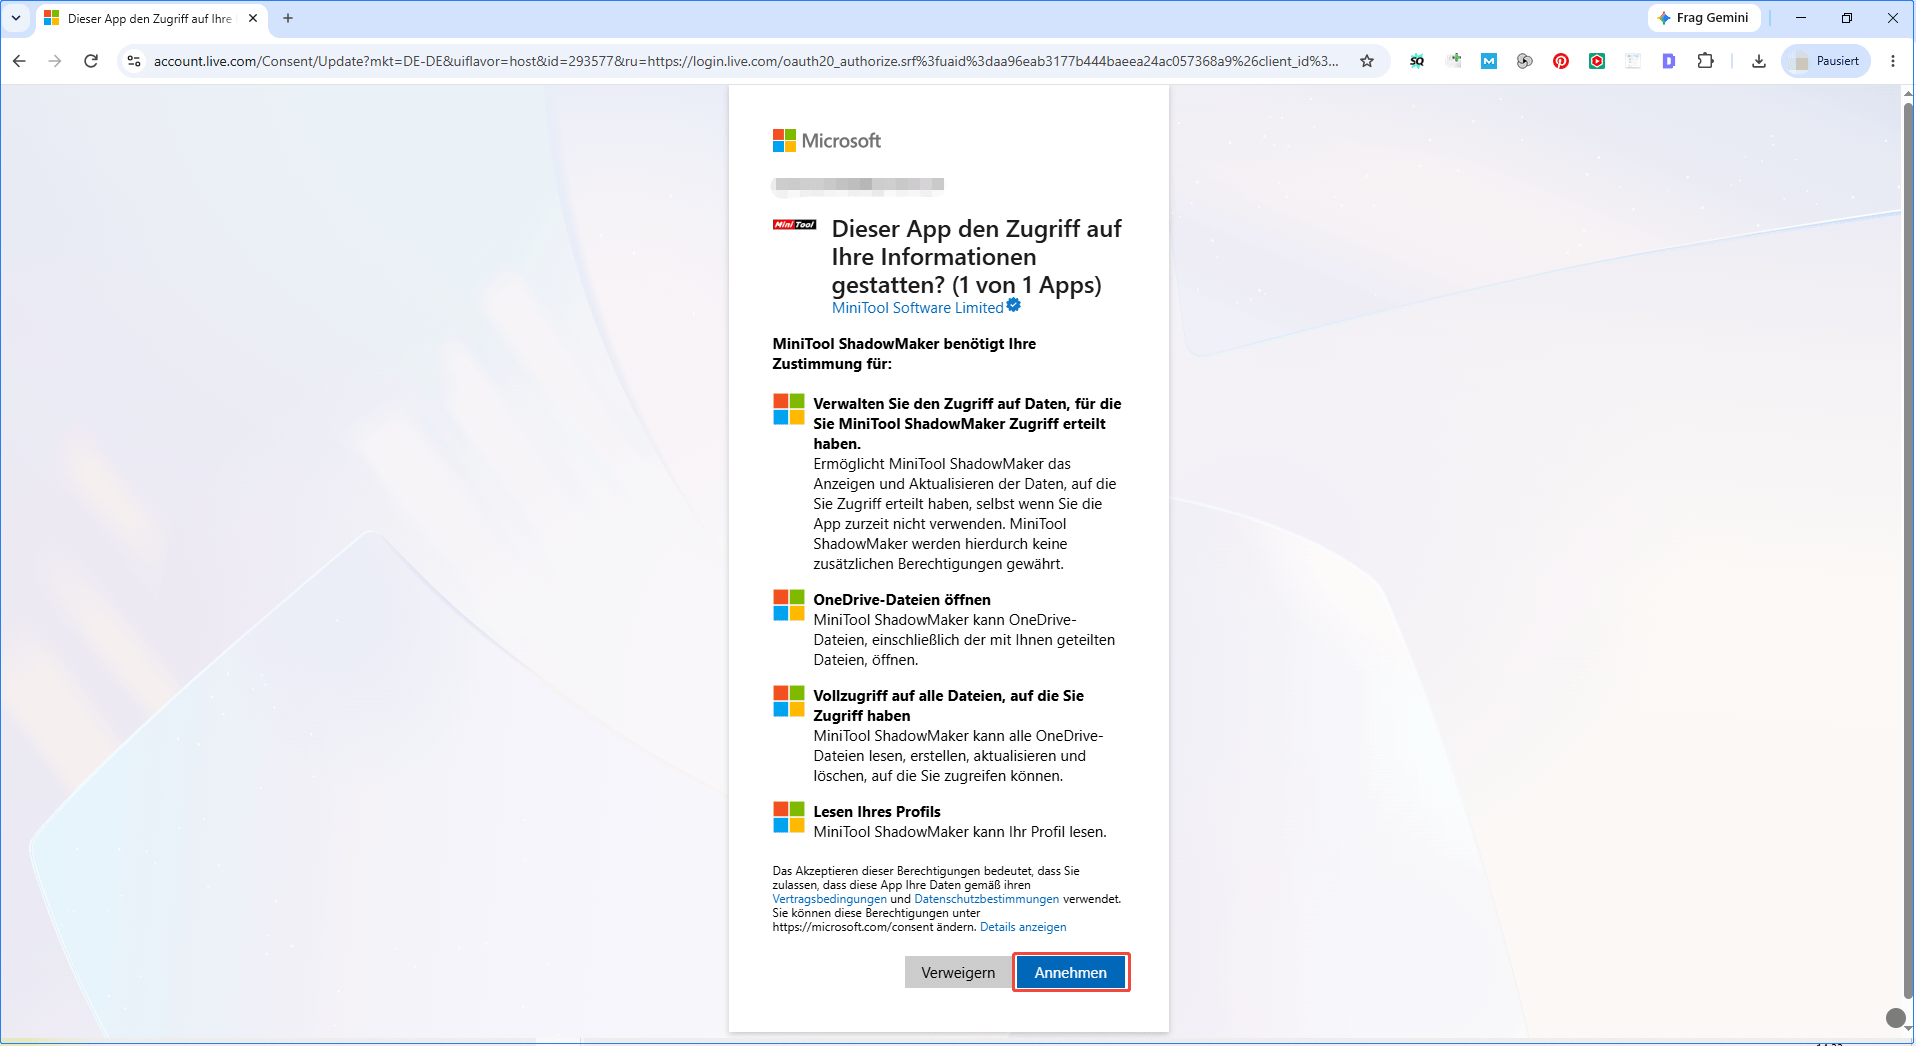Click the 'Verwalten Sie den Zugriff' heading
Screen dimensions: 1916x1046
pos(967,424)
